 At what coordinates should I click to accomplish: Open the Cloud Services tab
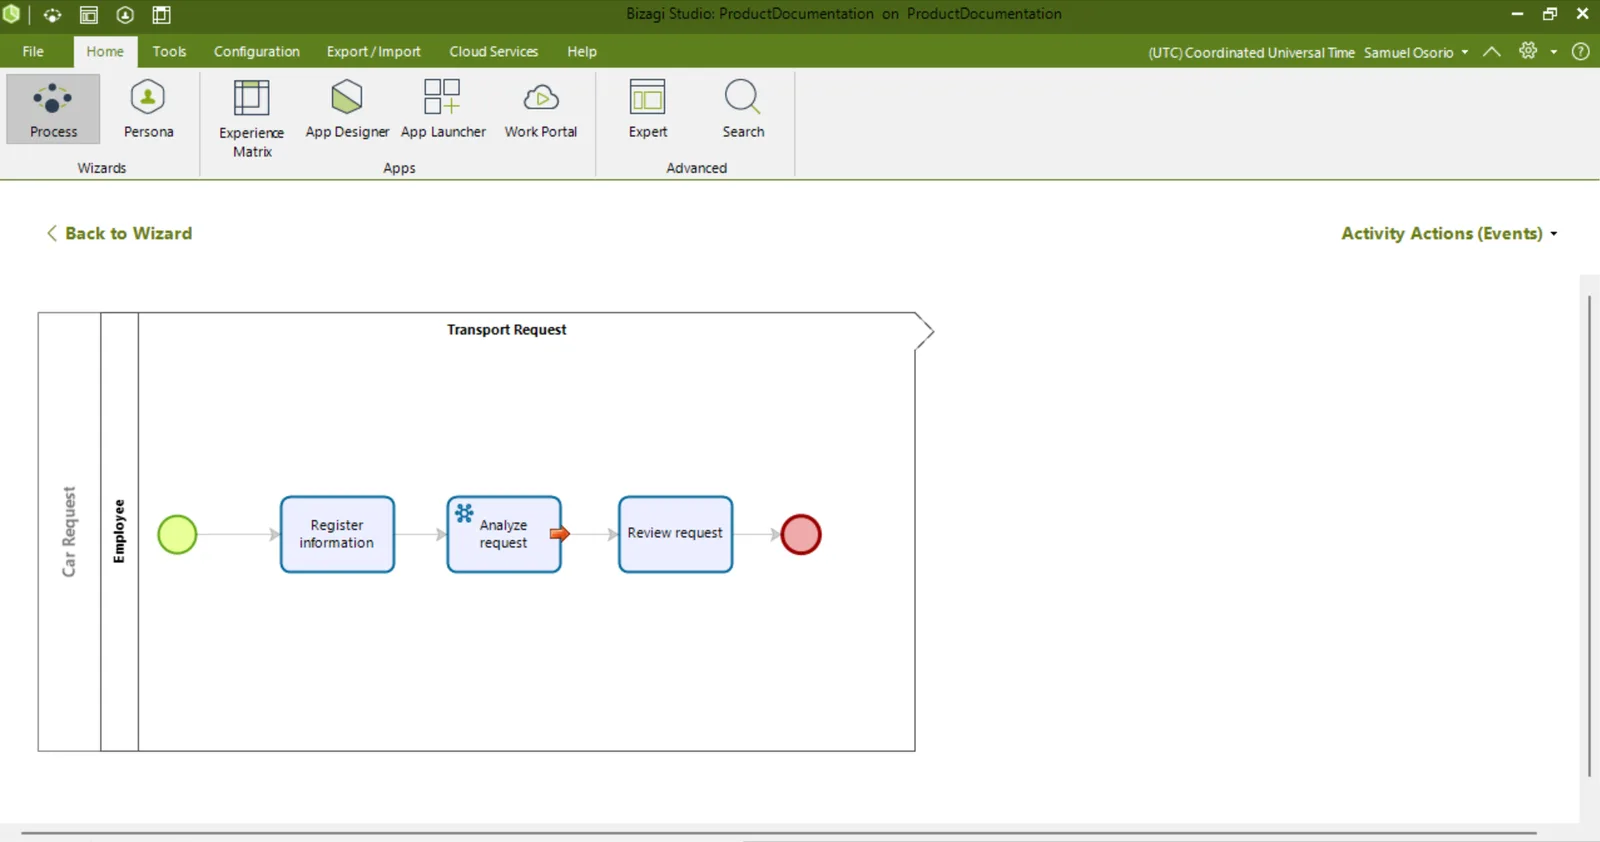click(493, 51)
